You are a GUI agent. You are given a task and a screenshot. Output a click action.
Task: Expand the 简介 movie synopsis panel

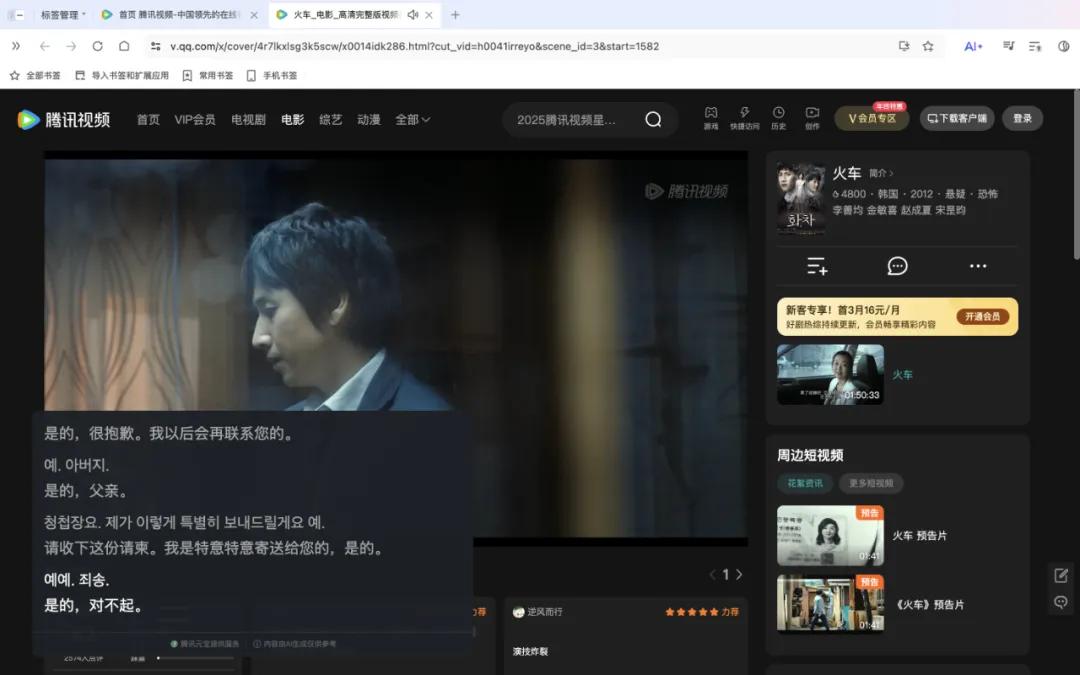[881, 173]
